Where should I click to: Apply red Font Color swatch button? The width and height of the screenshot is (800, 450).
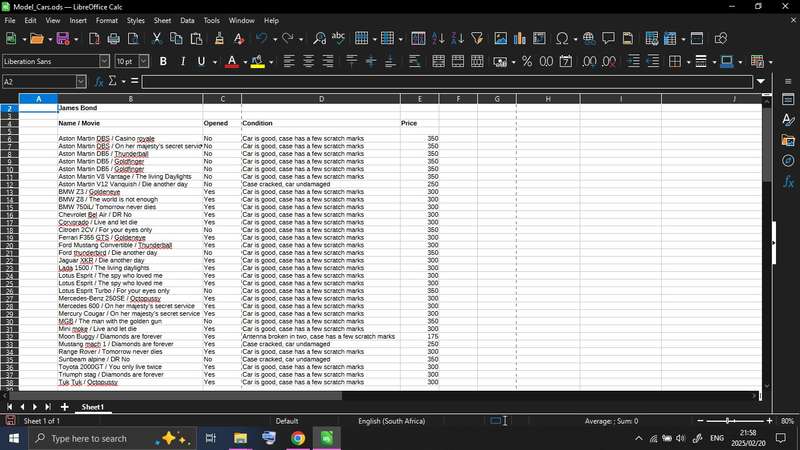pyautogui.click(x=232, y=62)
